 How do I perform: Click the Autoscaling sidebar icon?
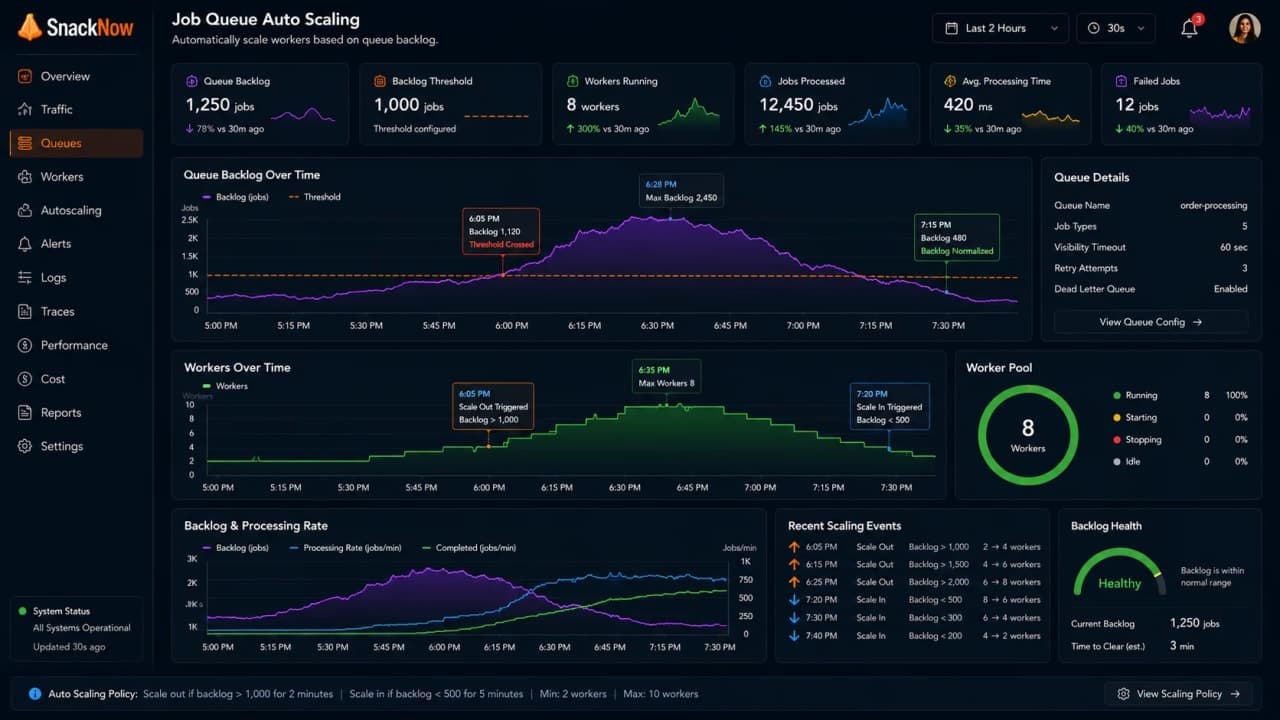pyautogui.click(x=25, y=210)
